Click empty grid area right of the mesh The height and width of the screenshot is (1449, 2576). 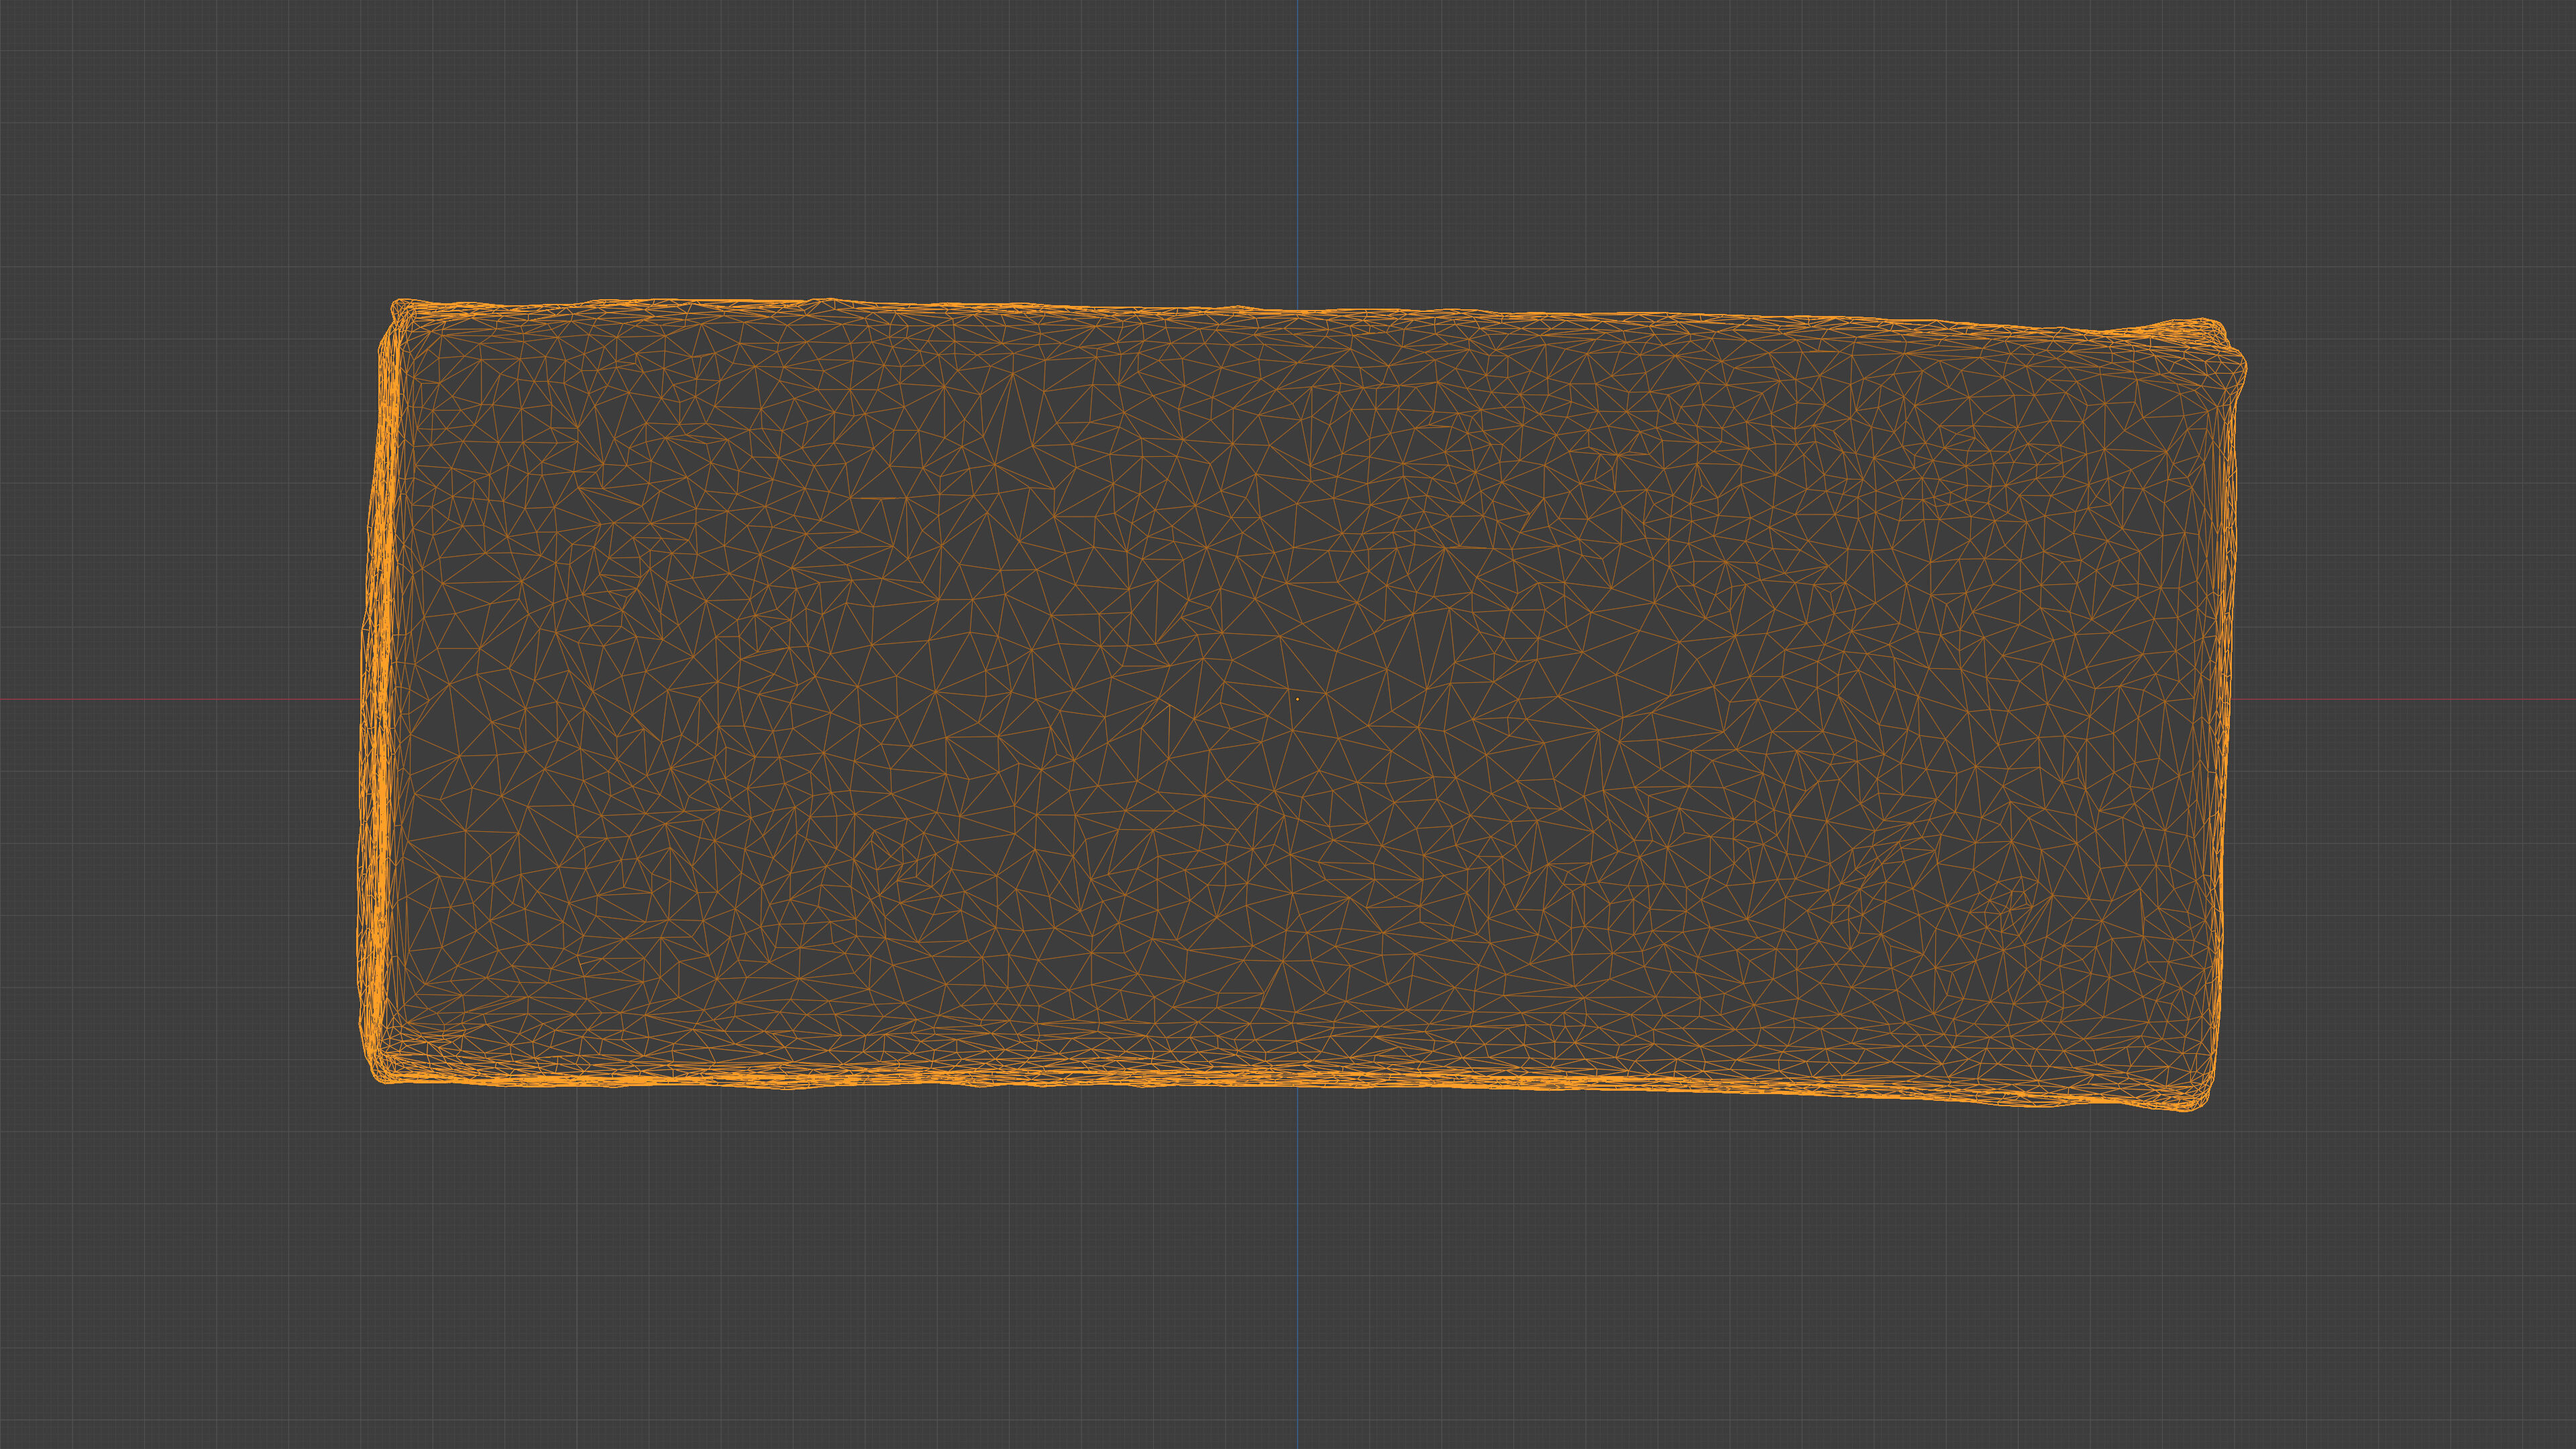[2400, 500]
